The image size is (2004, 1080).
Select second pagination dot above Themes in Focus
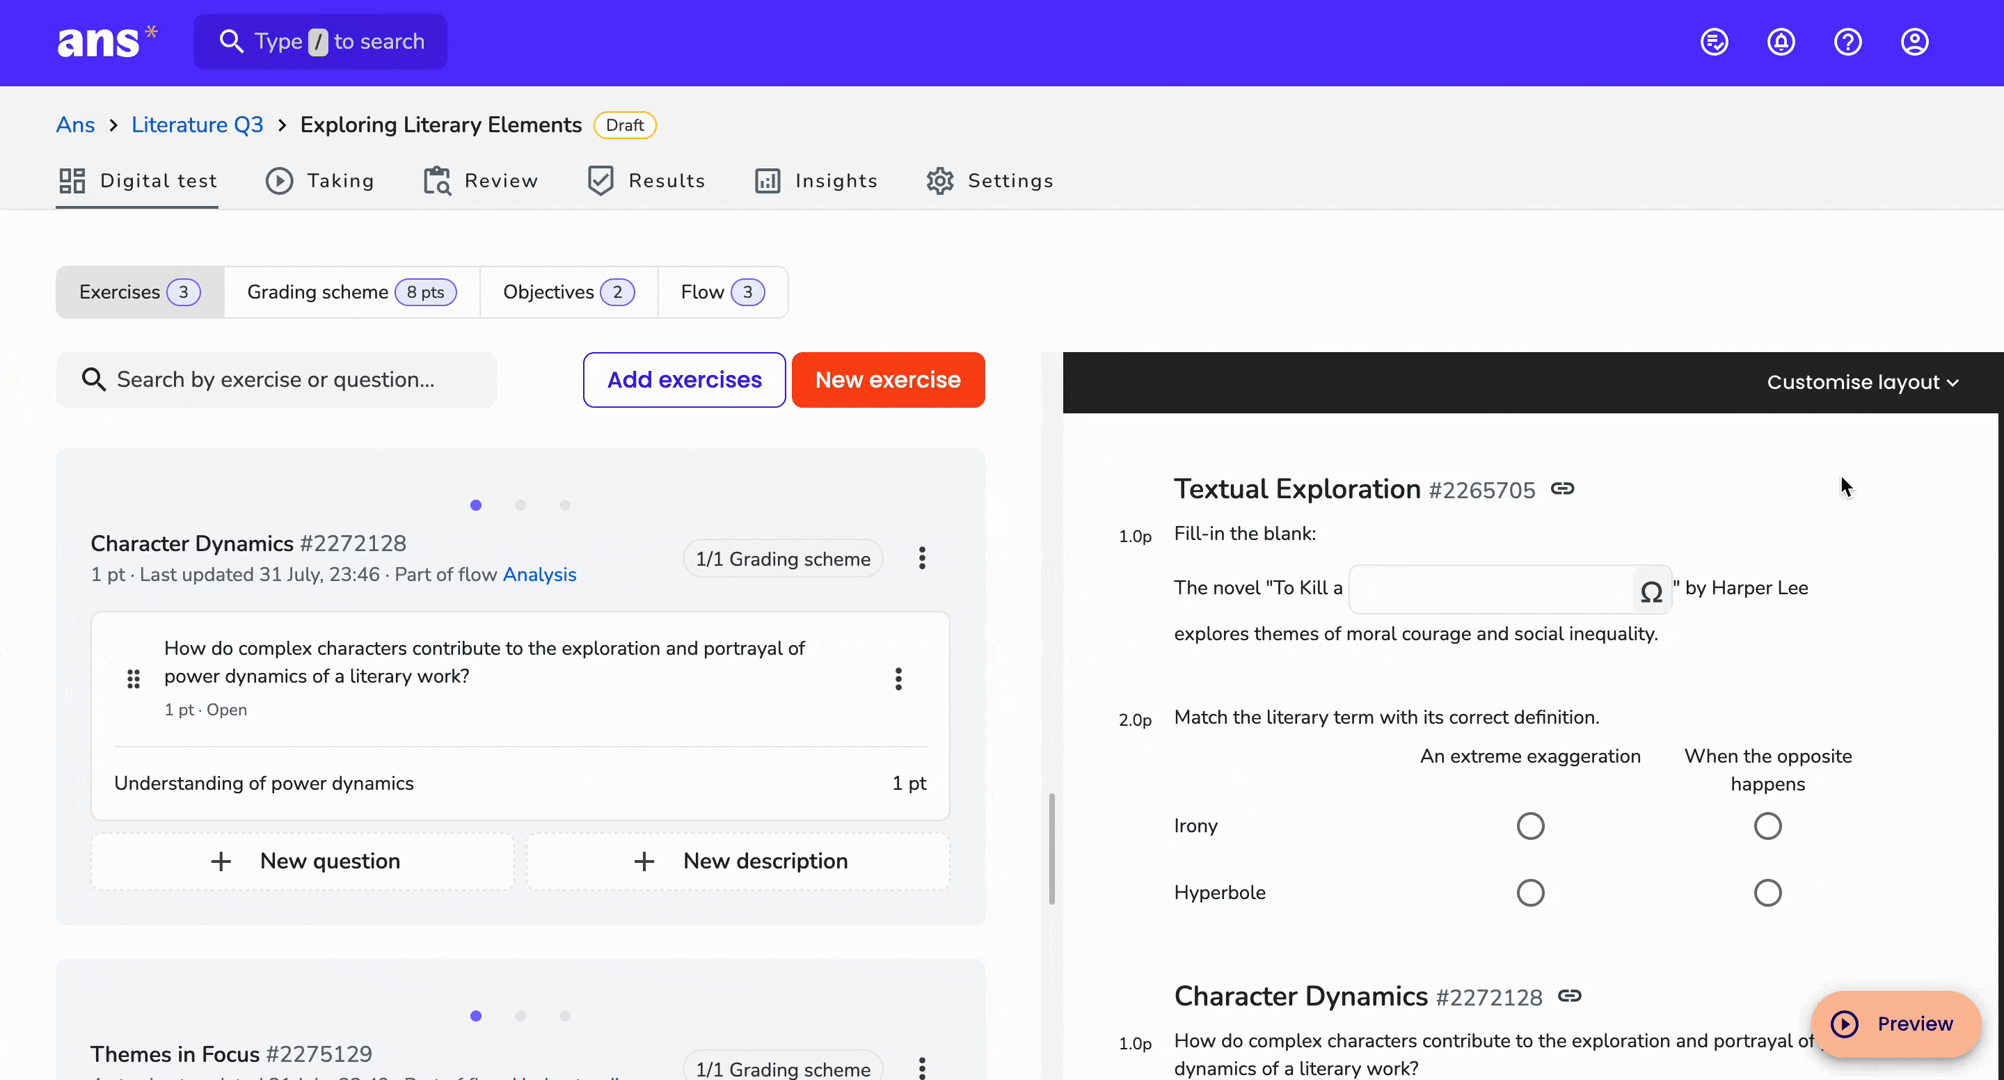click(520, 1016)
